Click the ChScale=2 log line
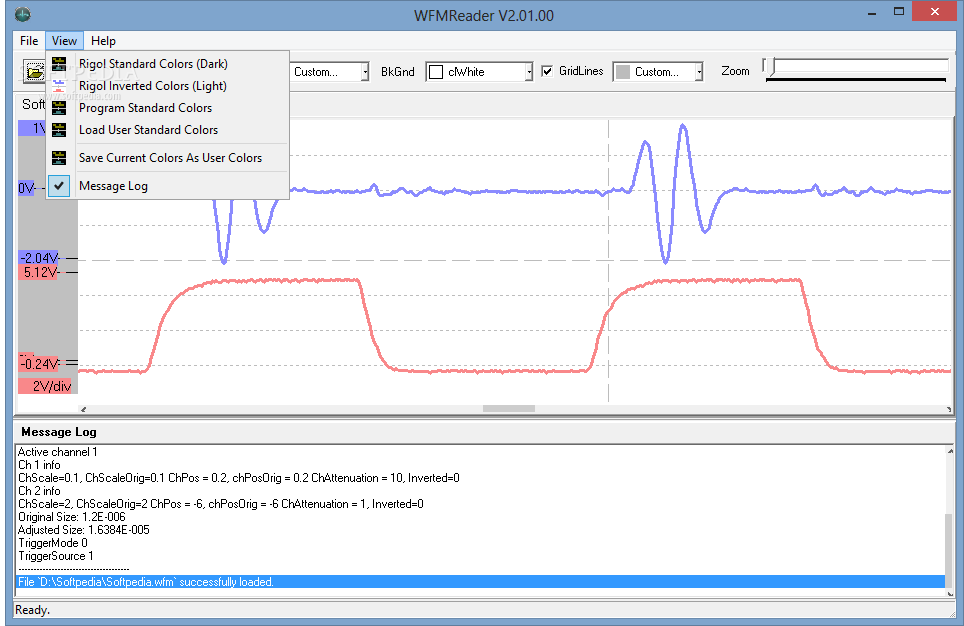 coord(221,504)
